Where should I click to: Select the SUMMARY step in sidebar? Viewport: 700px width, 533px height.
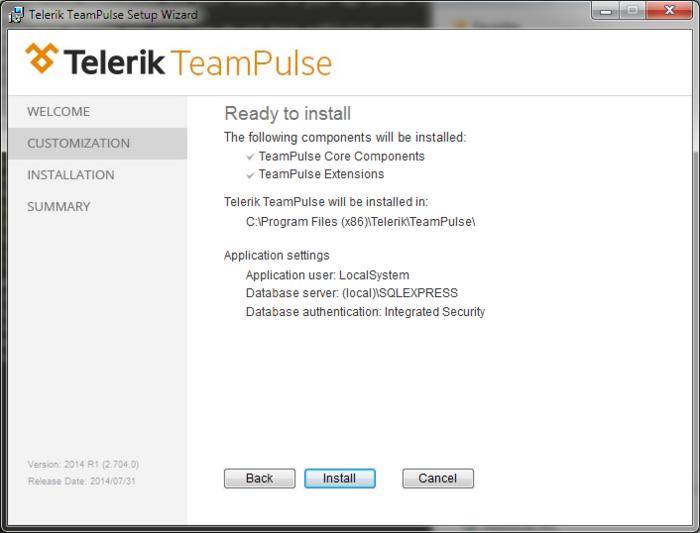click(97, 207)
